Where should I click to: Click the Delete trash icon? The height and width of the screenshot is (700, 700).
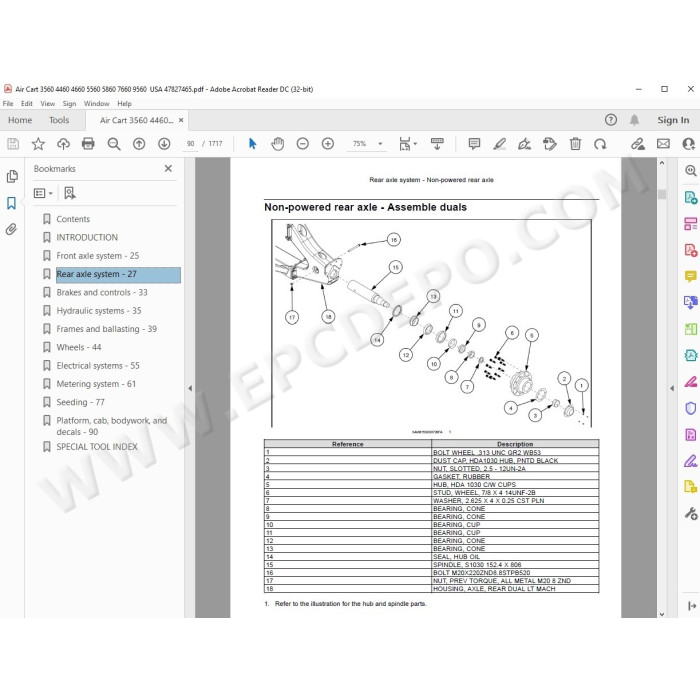pos(575,144)
